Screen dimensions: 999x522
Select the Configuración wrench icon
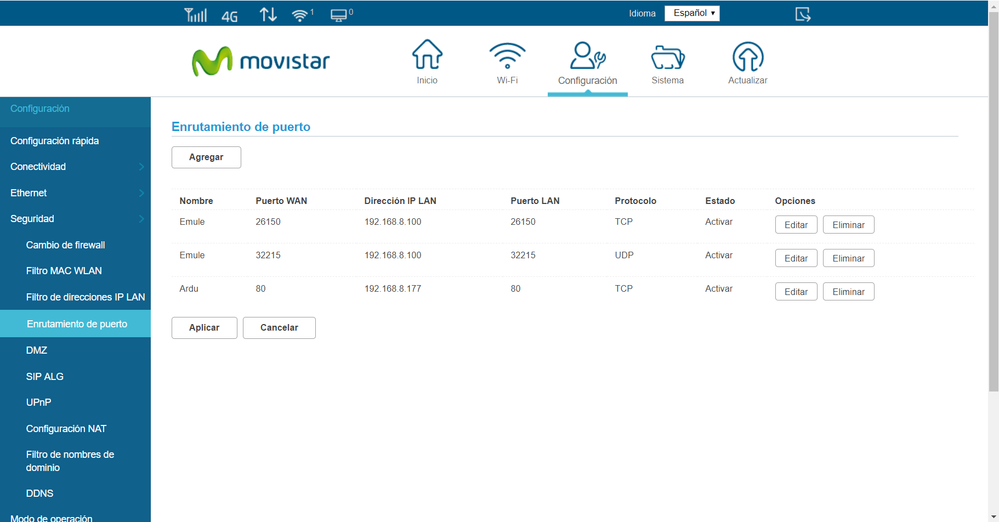[587, 56]
